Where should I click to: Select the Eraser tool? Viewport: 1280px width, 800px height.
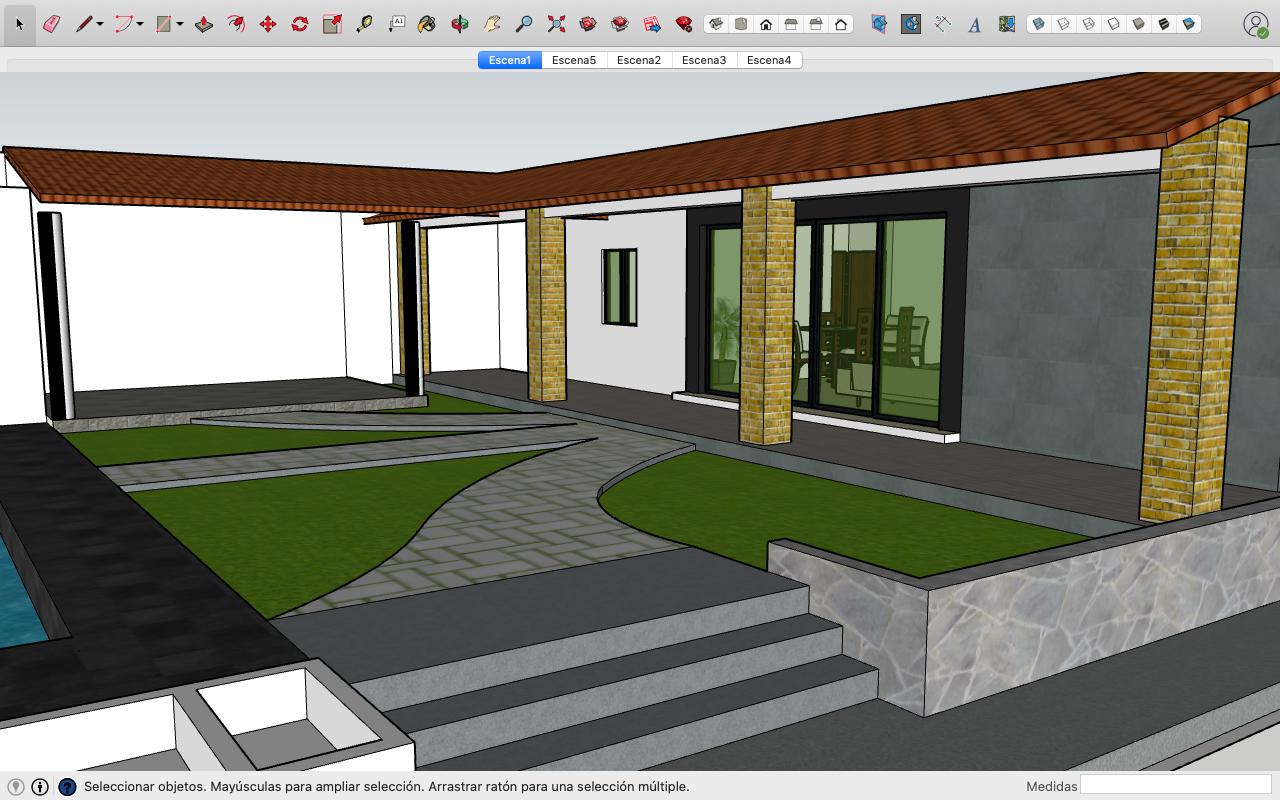pos(51,24)
